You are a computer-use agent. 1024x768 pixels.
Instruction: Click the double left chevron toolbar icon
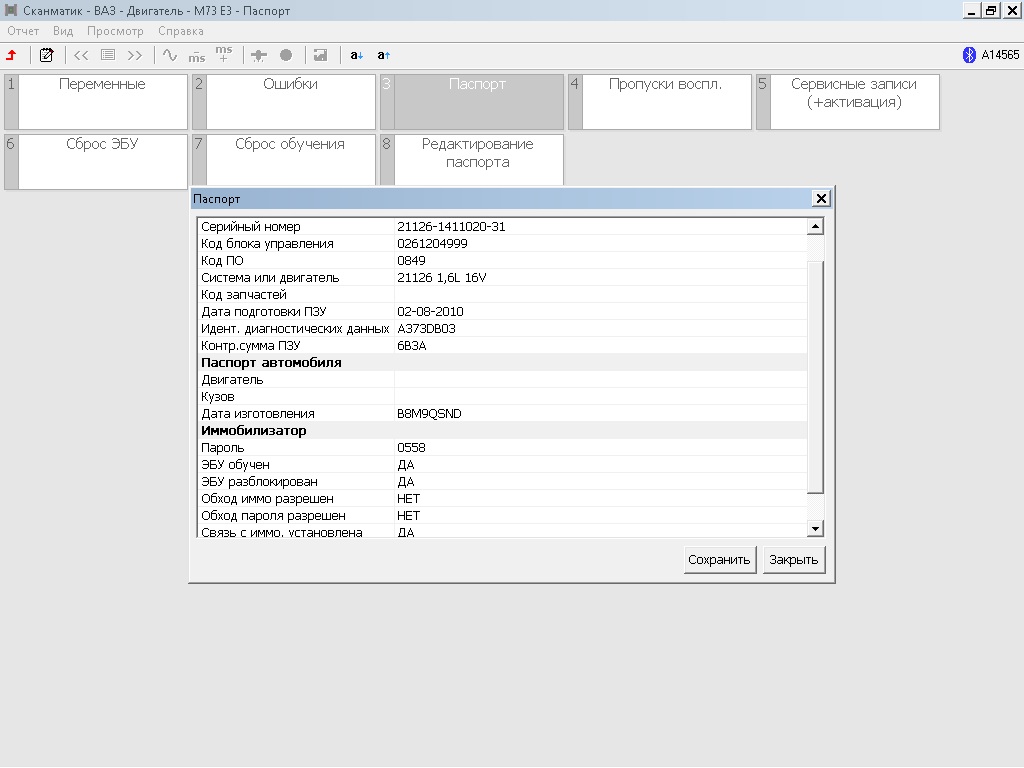click(x=81, y=56)
